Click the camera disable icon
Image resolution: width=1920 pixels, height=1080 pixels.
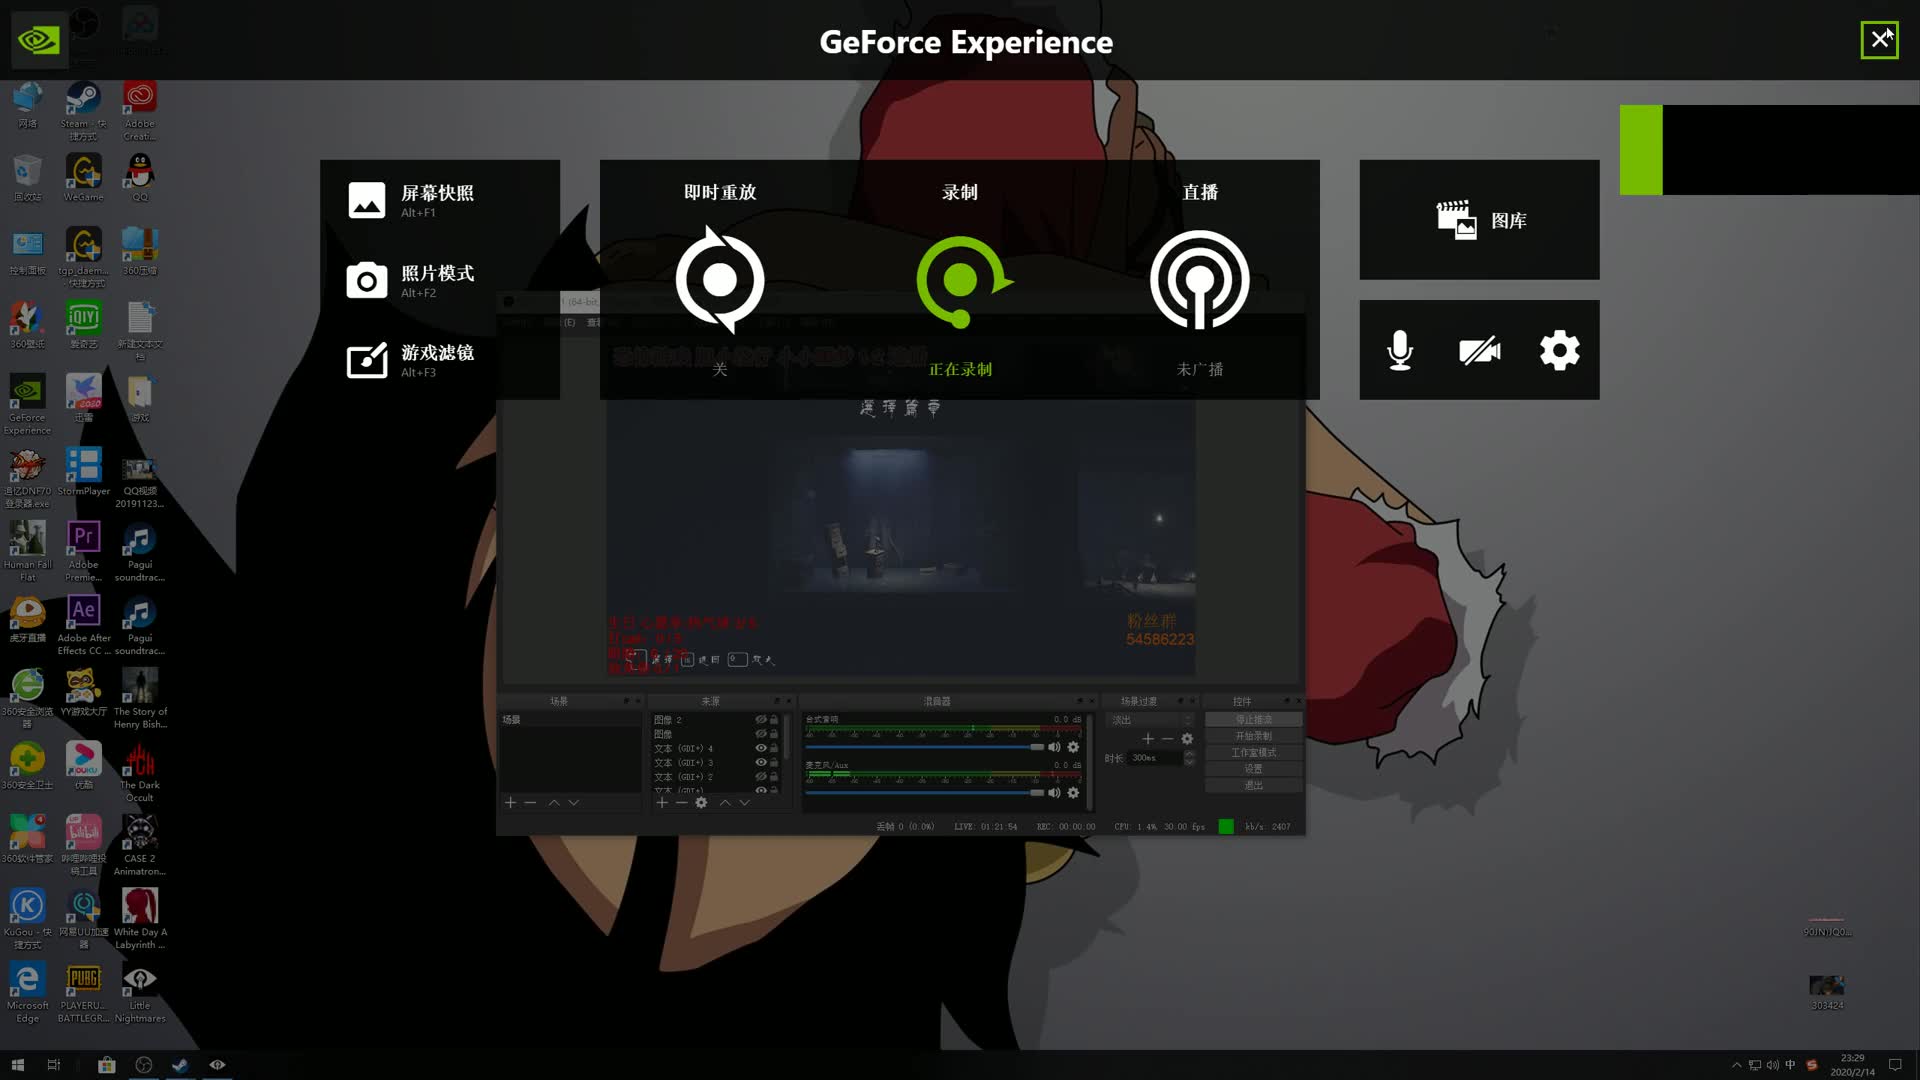point(1478,349)
